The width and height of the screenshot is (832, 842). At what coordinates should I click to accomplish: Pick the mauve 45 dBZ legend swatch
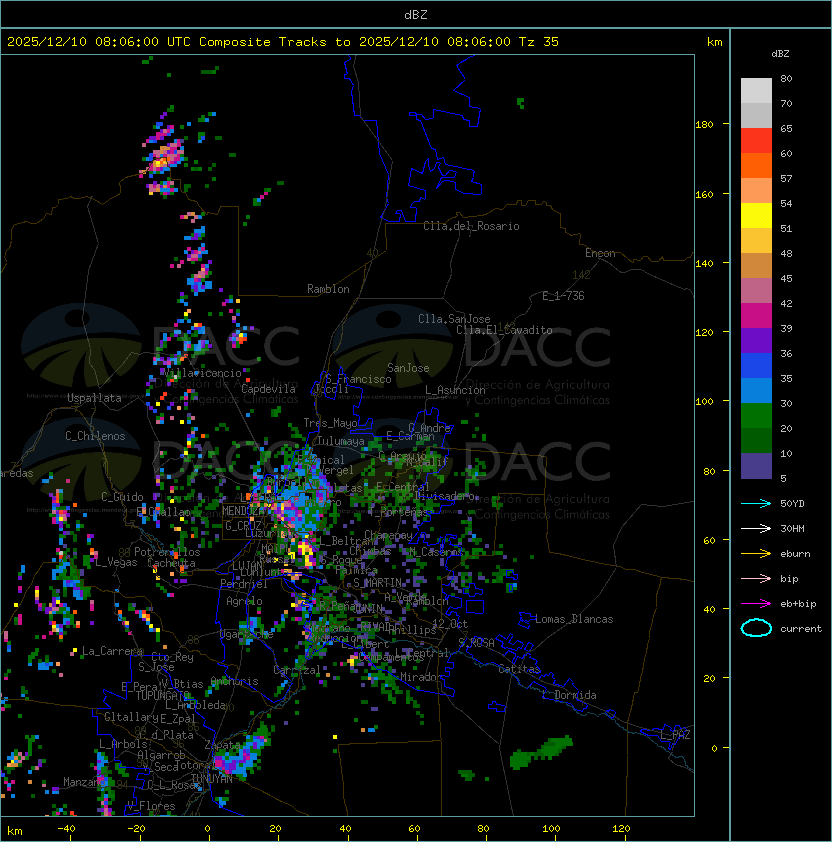(x=756, y=291)
